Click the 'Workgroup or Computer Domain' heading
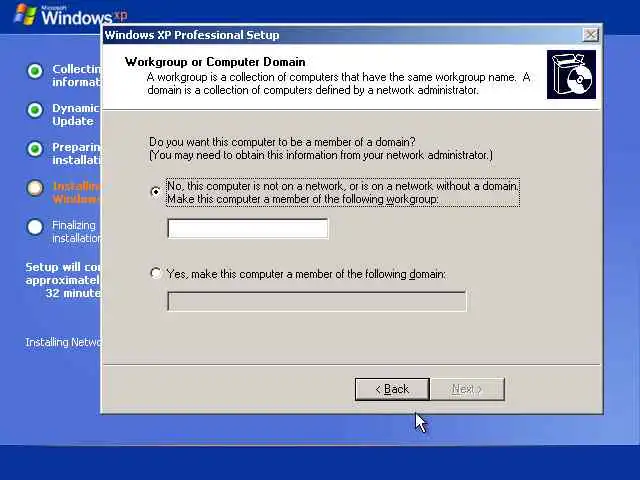640x480 pixels. (215, 62)
